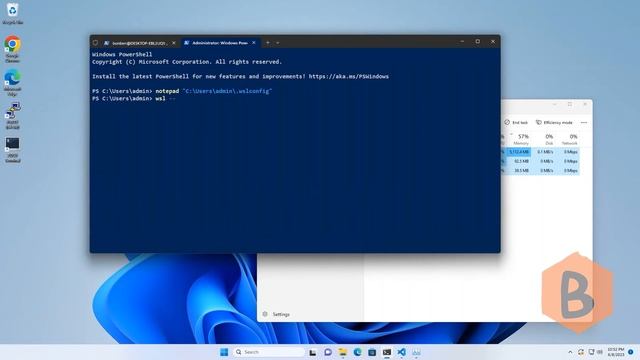Open the Google Chrome desktop shortcut
Image resolution: width=640 pixels, height=360 pixels.
13,49
